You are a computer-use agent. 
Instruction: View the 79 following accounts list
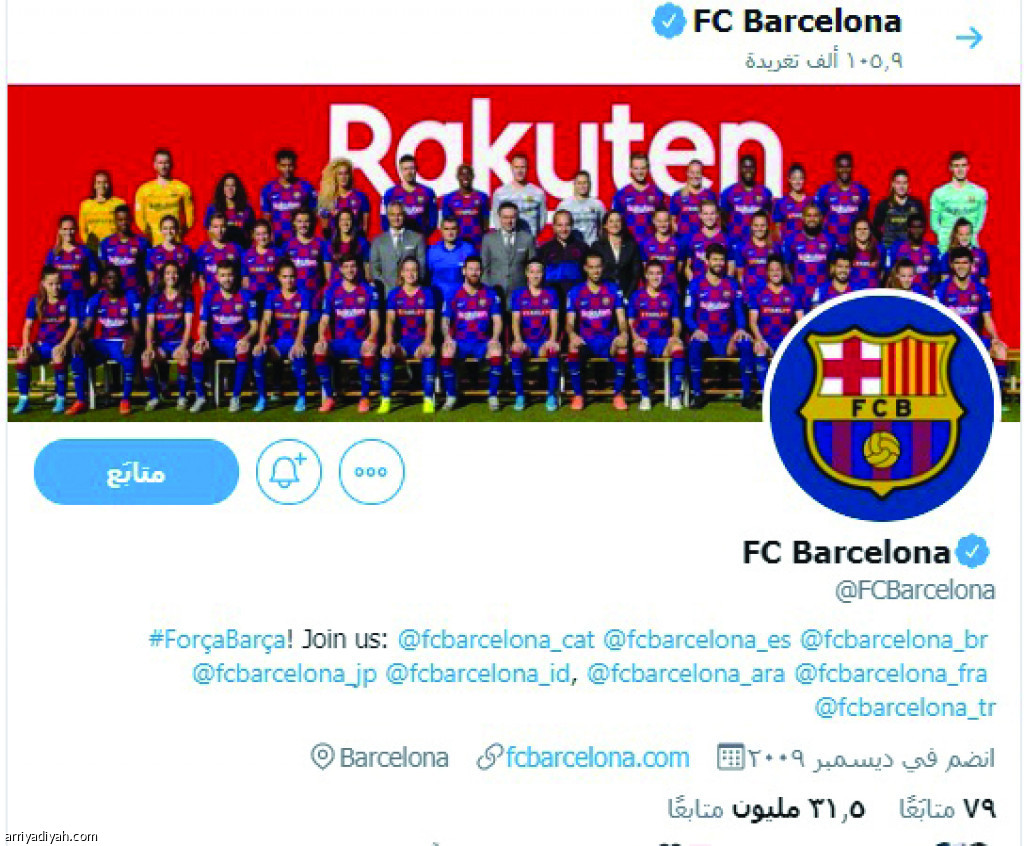click(948, 809)
